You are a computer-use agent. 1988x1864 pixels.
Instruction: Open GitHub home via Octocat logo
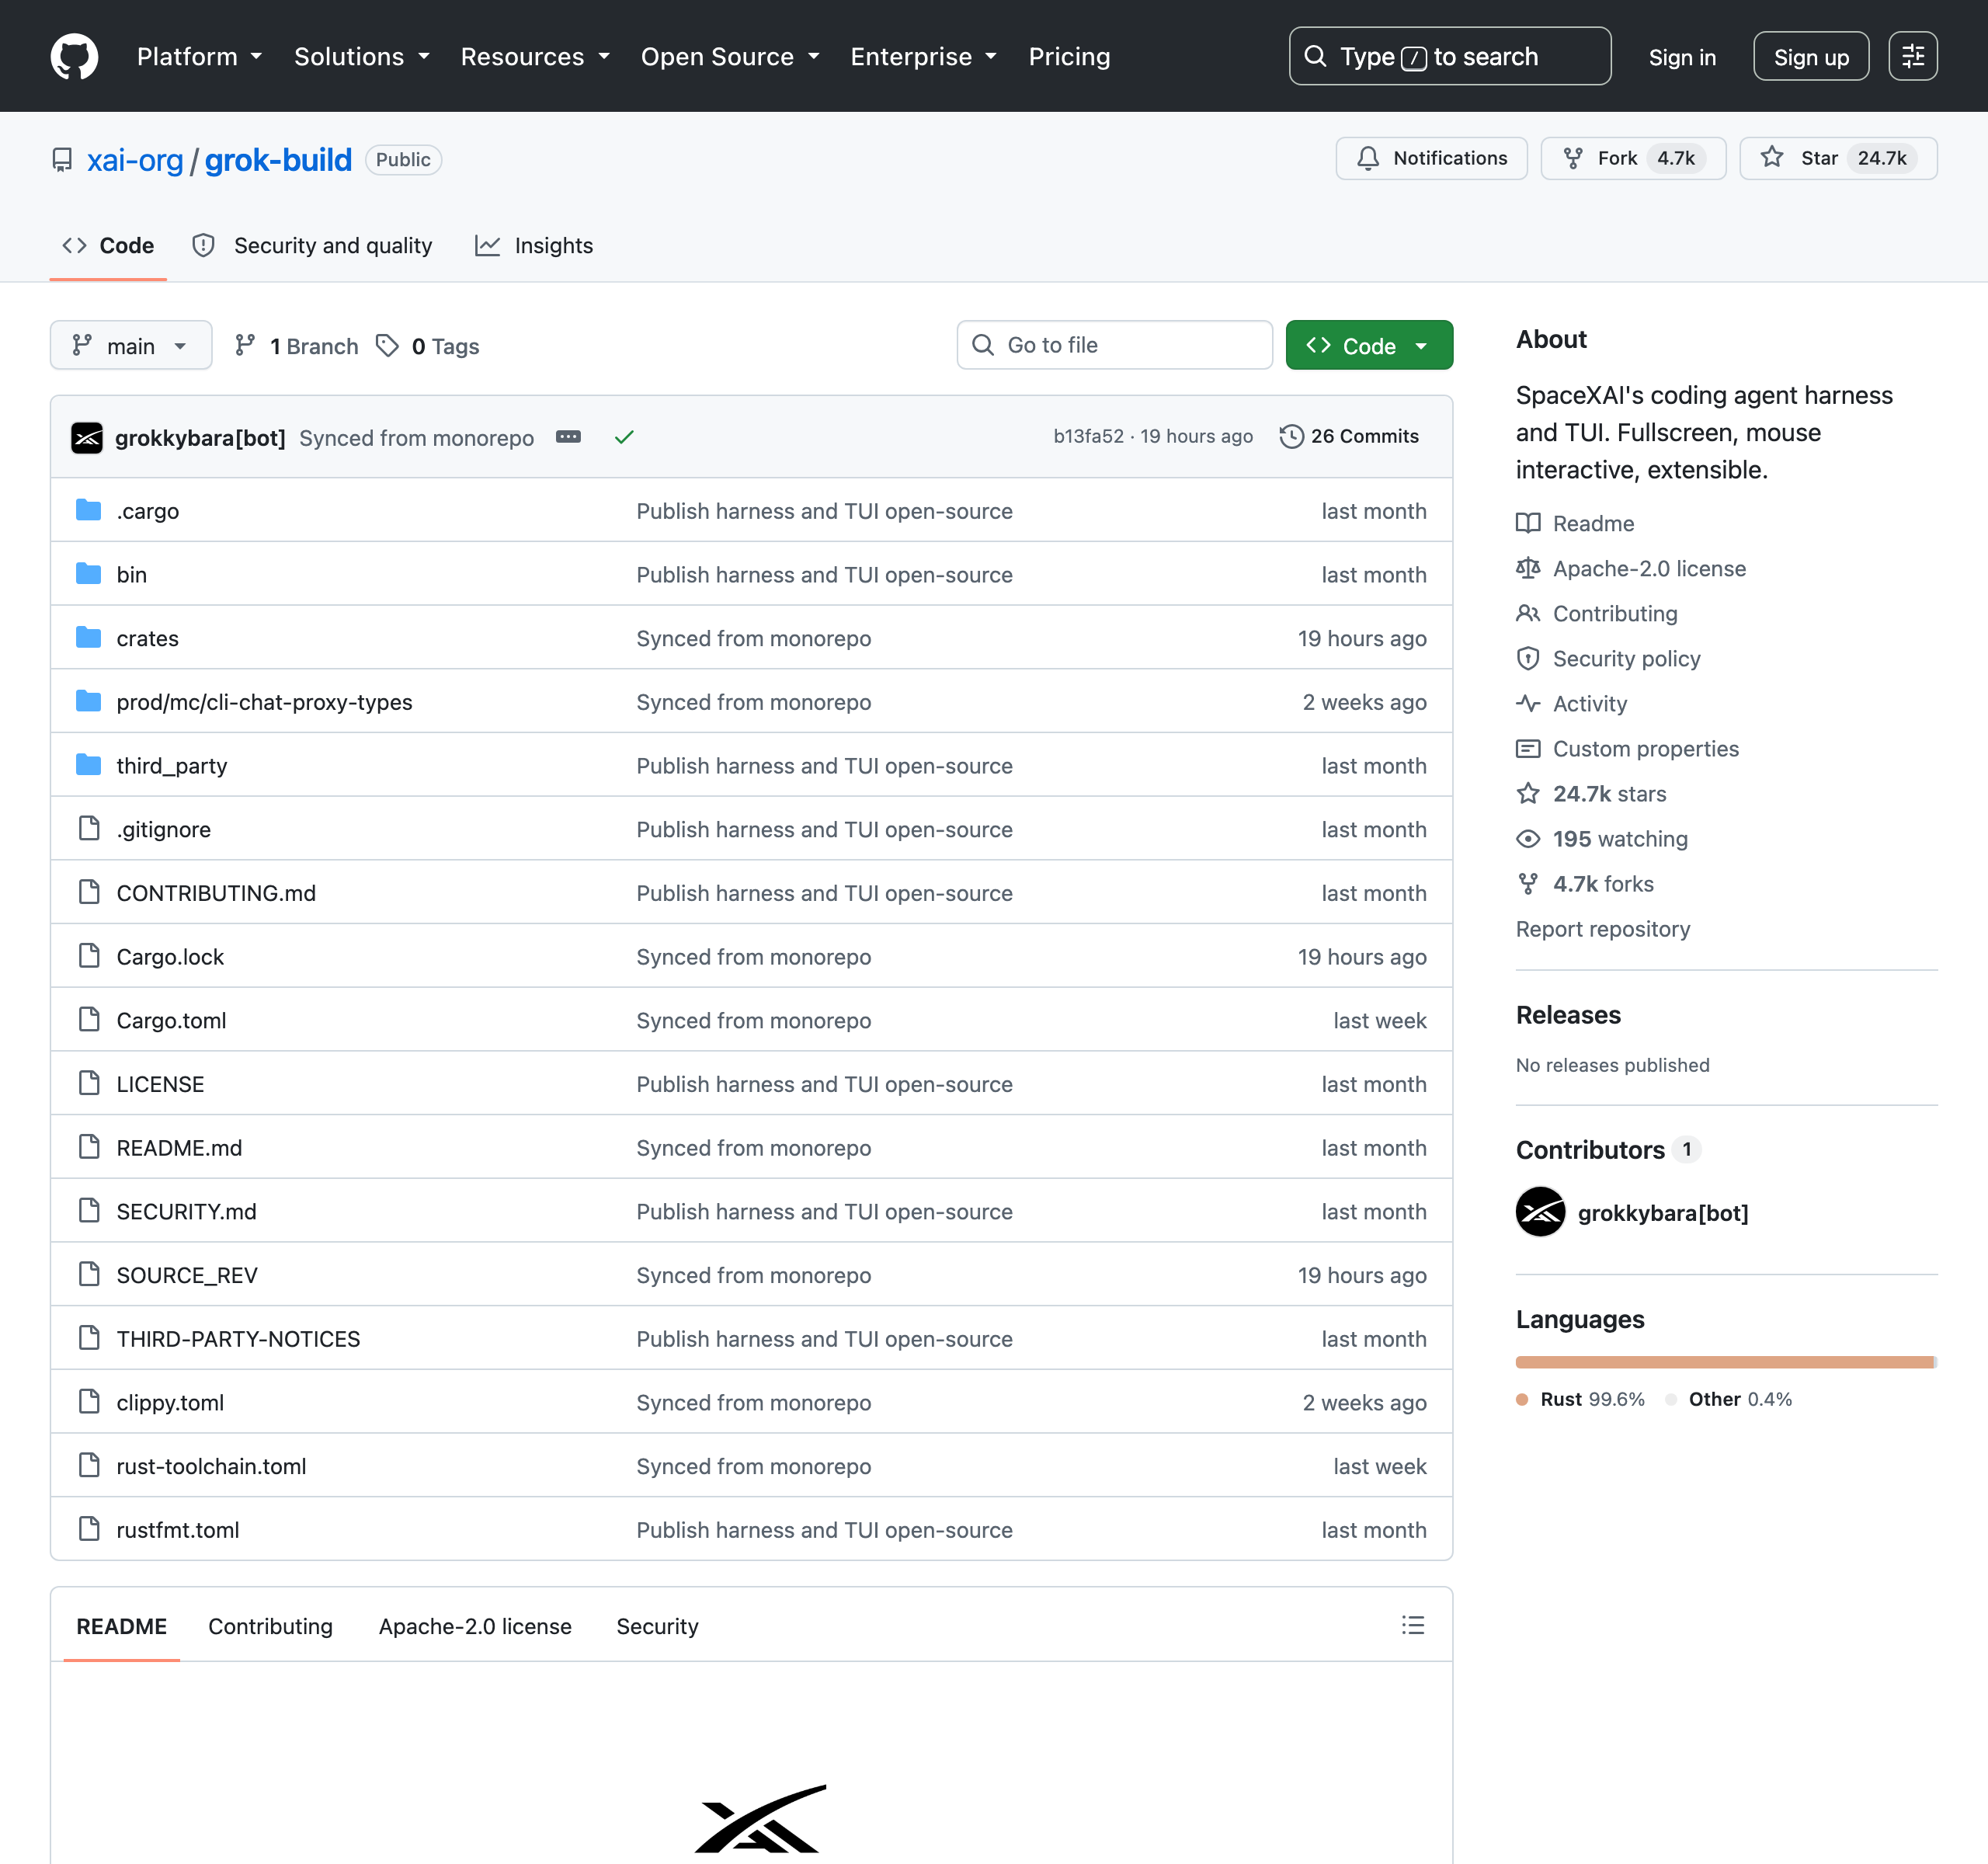(74, 56)
